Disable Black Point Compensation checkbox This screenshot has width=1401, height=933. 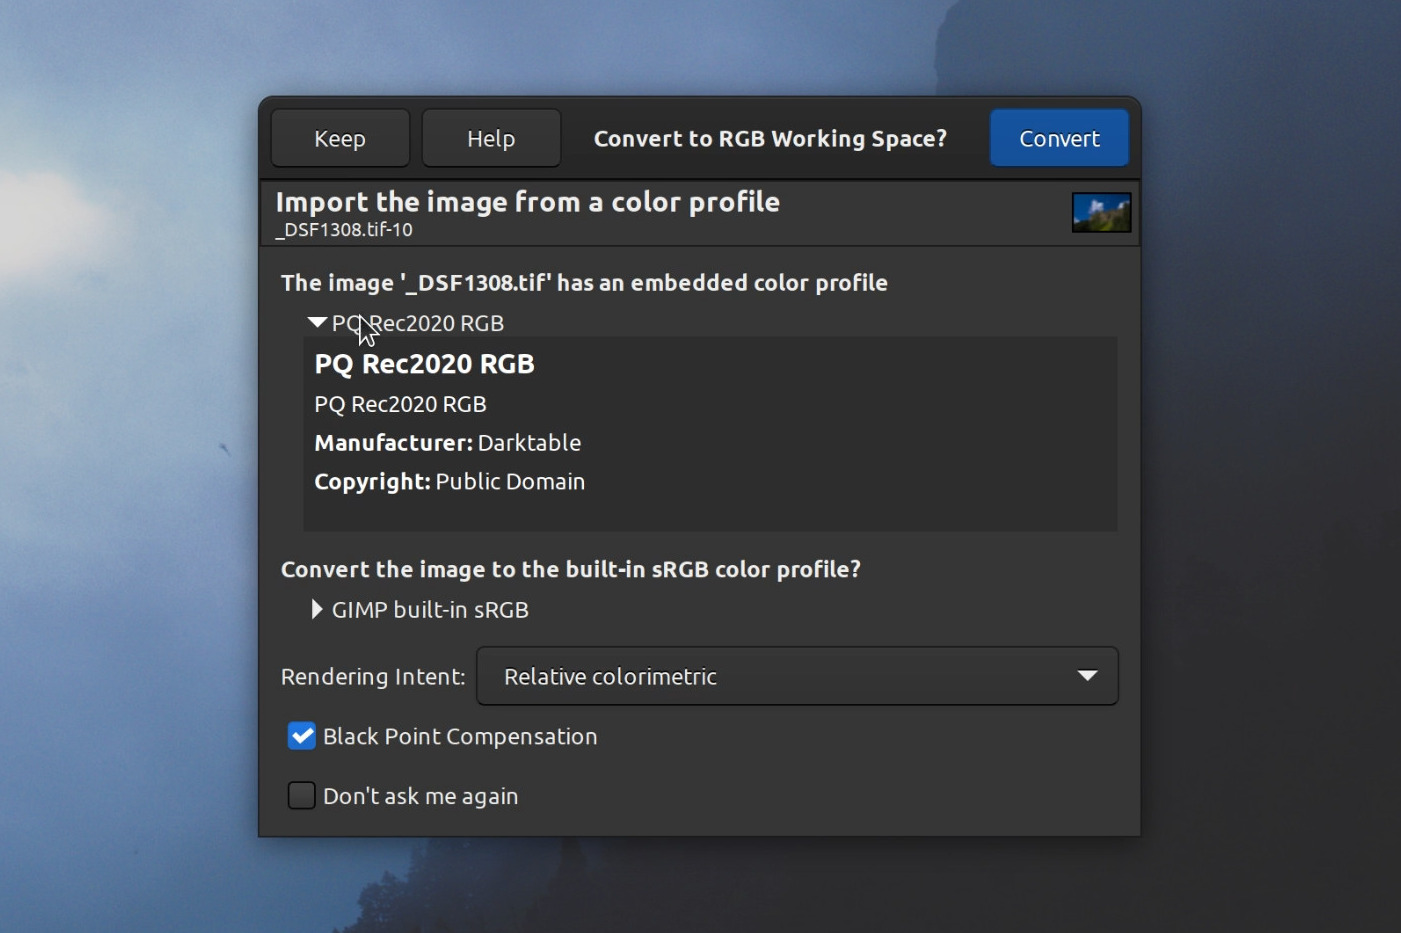coord(302,736)
